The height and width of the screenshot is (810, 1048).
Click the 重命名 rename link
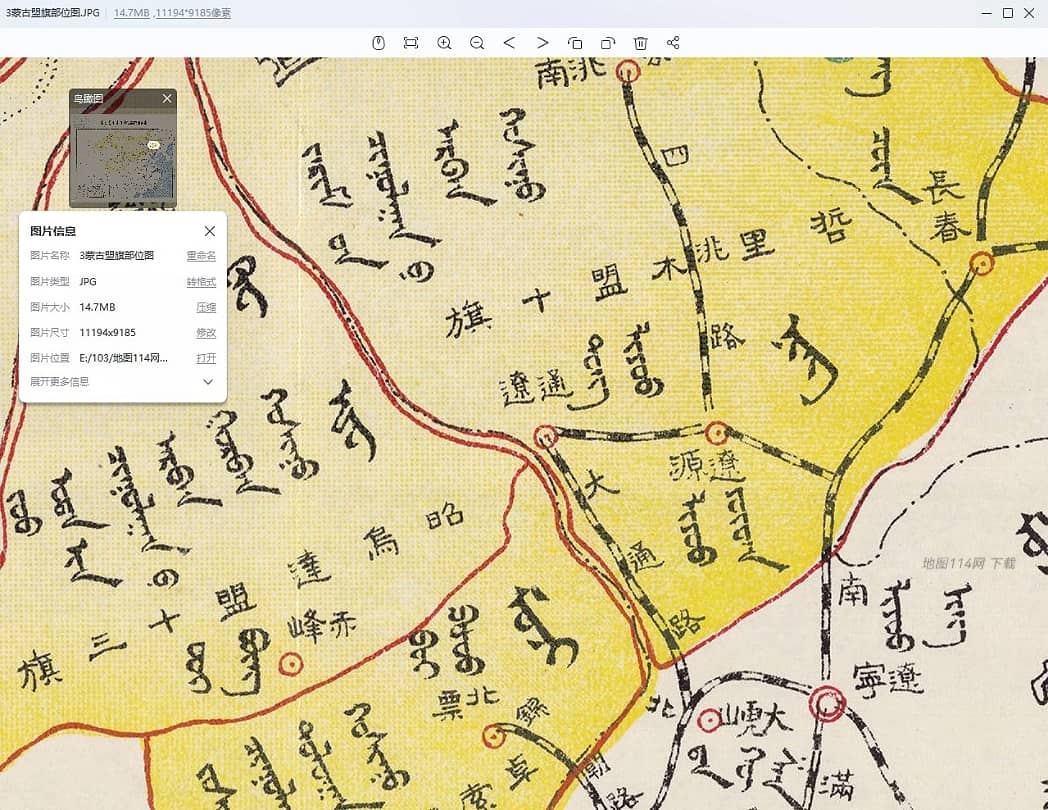tap(201, 256)
